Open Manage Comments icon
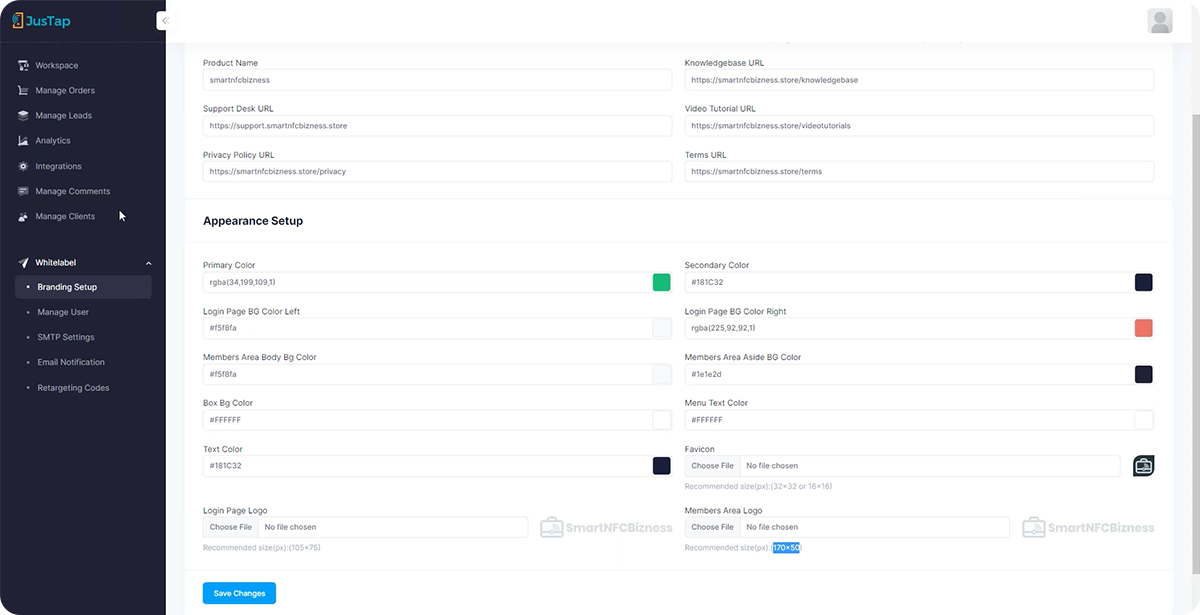The width and height of the screenshot is (1200, 615). [23, 191]
